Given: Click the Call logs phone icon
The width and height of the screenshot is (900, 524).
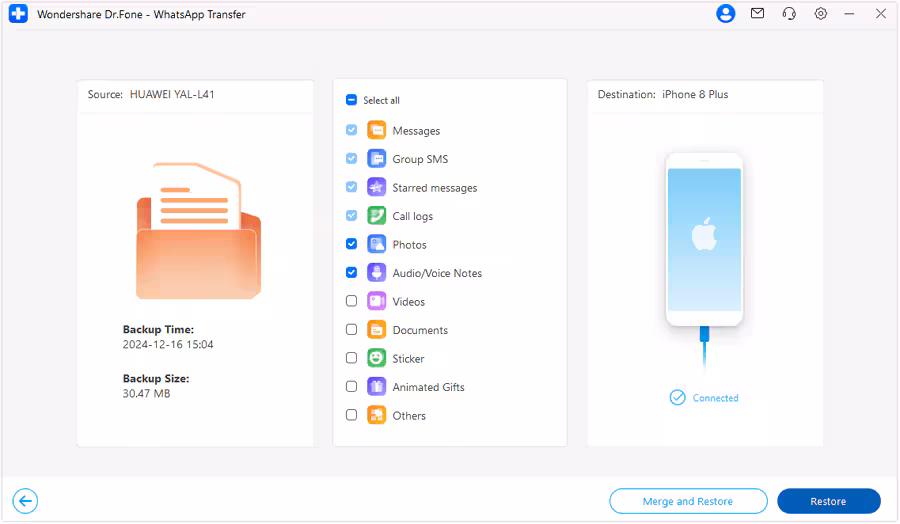Looking at the screenshot, I should tap(377, 216).
